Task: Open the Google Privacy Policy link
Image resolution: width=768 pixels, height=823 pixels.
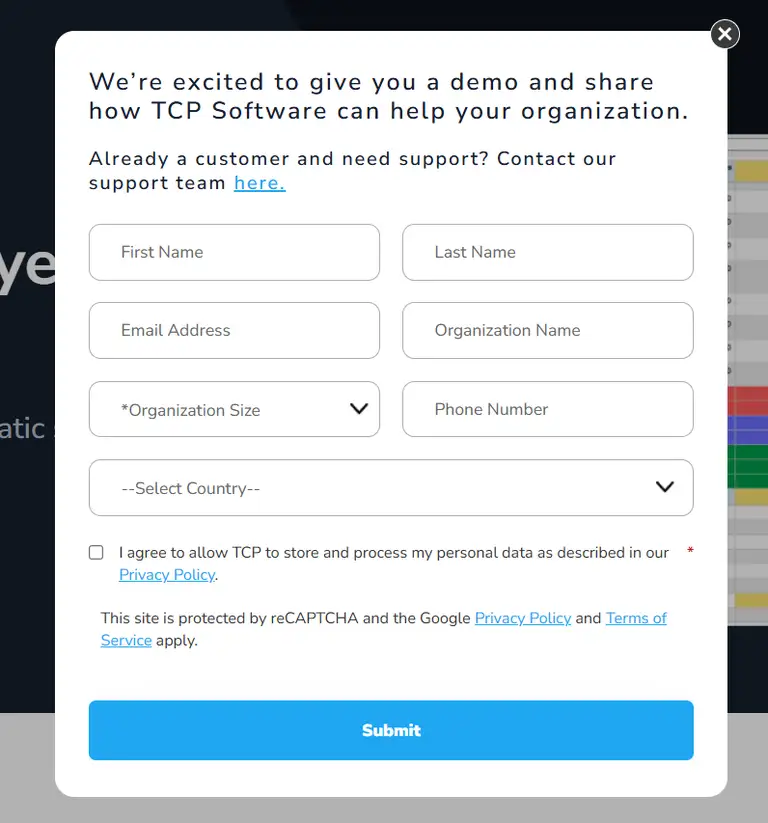Action: coord(522,618)
